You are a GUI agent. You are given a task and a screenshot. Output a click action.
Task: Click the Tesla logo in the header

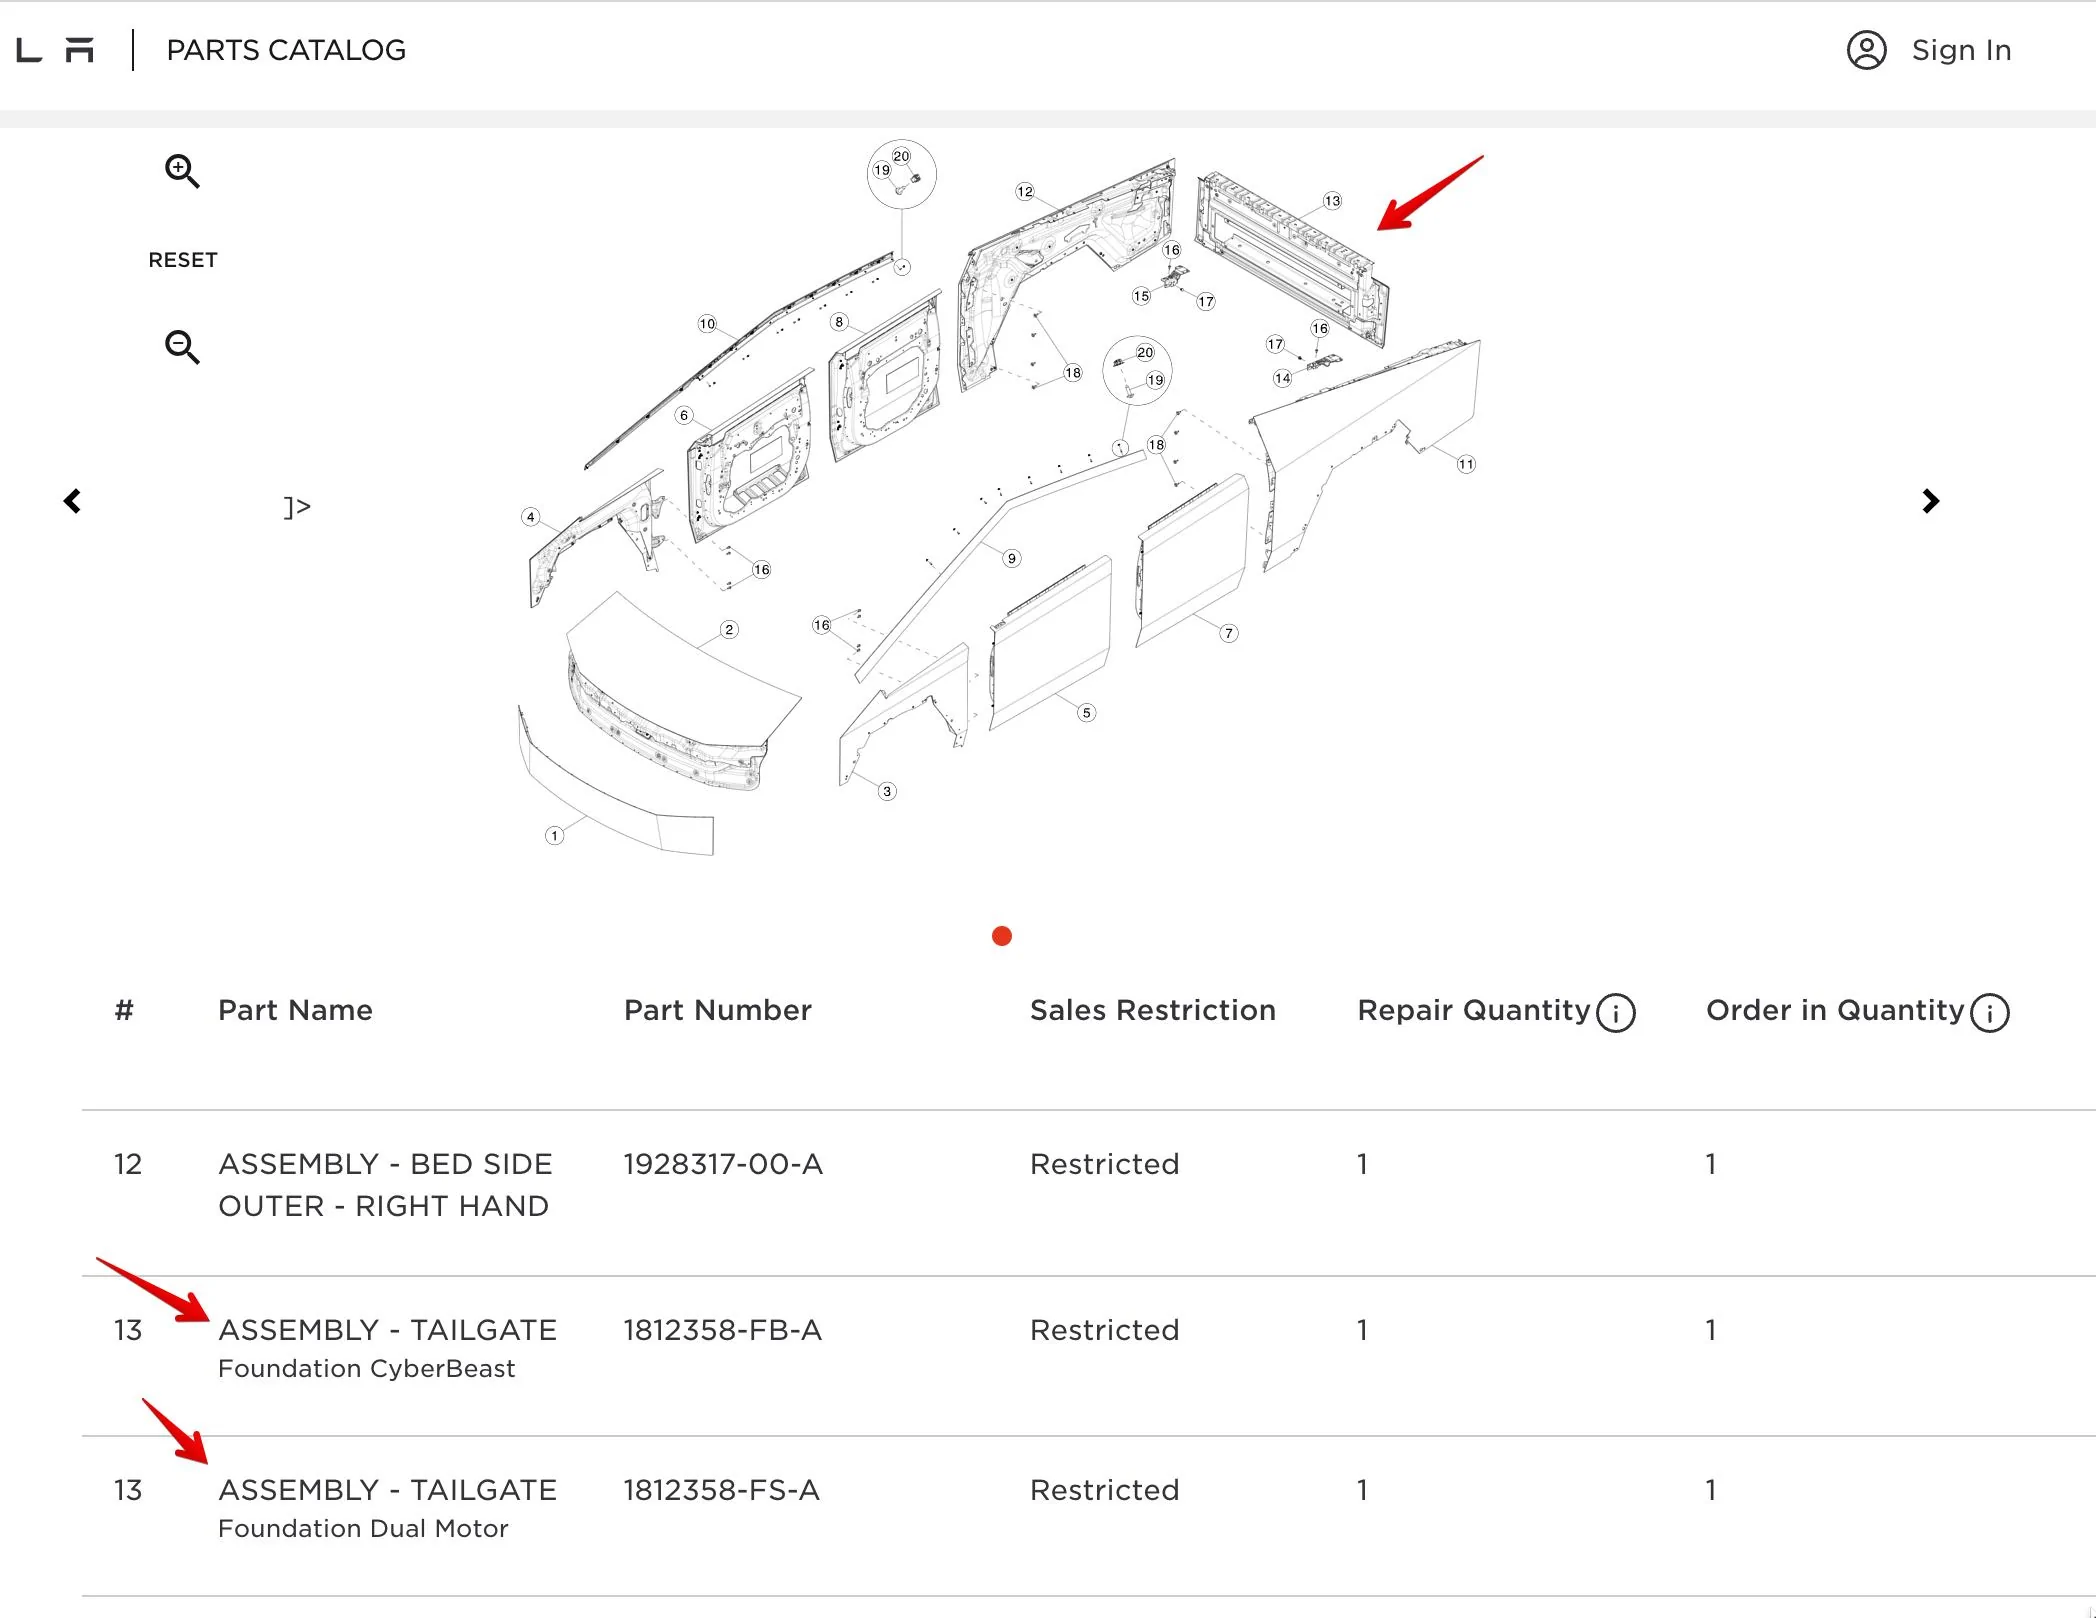coord(56,50)
